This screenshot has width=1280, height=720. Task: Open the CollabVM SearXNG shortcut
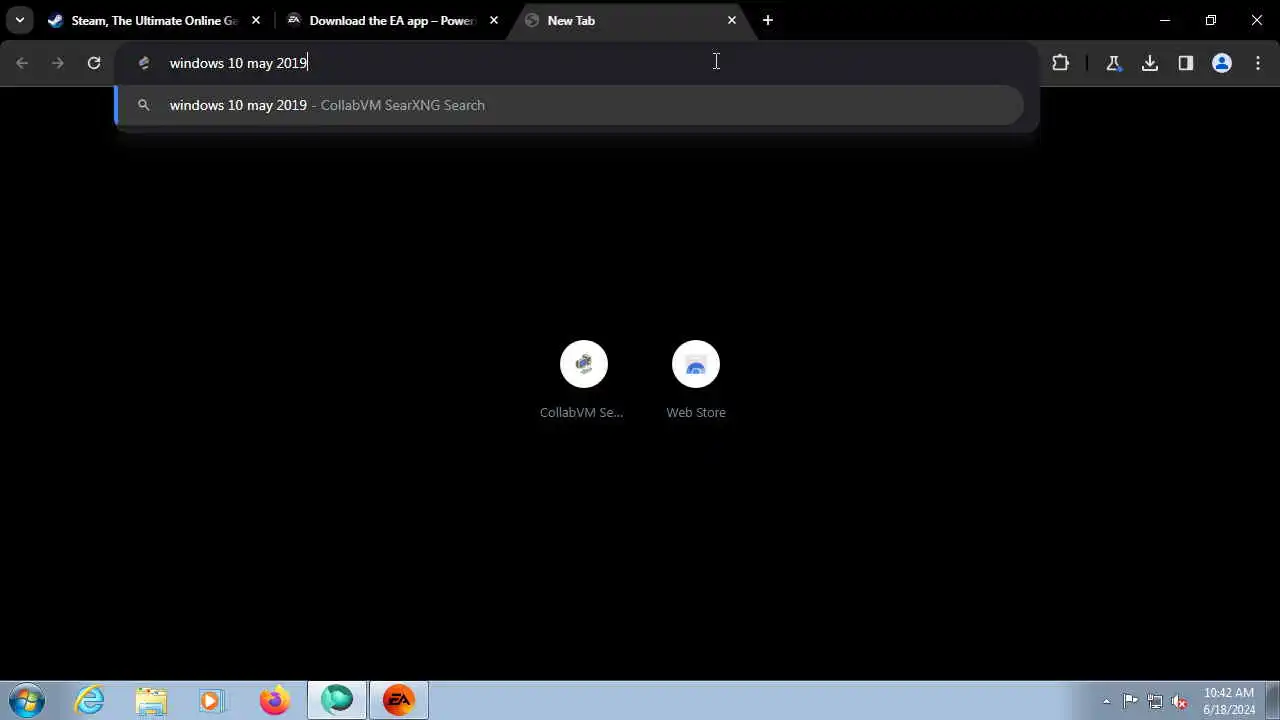click(x=583, y=380)
